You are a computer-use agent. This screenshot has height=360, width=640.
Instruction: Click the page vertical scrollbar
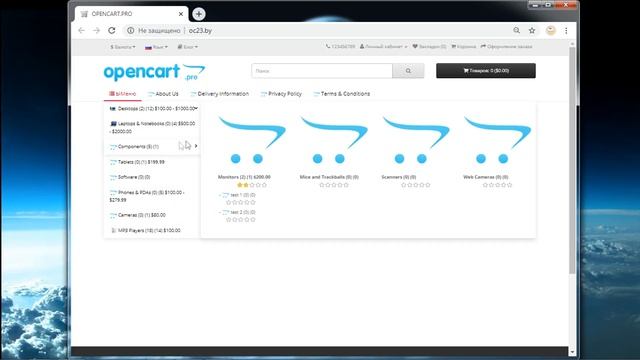572,159
